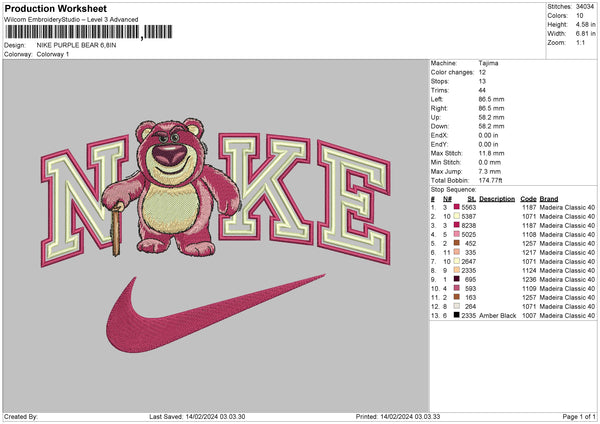Click the cream swatch in stop row 2
The image size is (600, 424).
point(457,216)
